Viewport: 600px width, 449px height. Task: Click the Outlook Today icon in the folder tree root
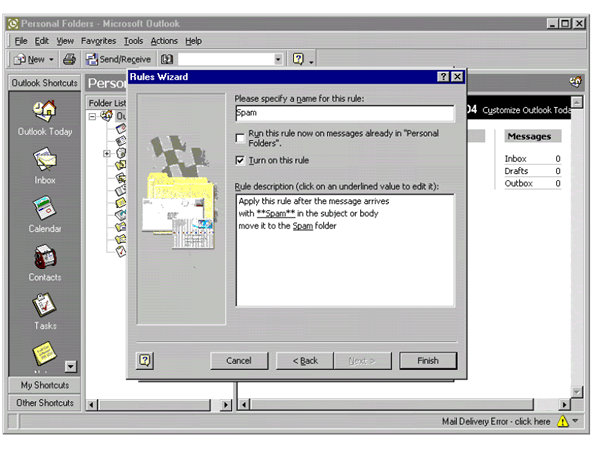click(x=107, y=115)
